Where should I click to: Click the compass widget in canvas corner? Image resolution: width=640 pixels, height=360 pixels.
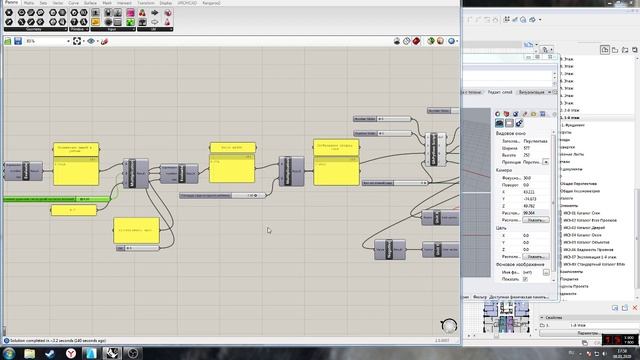coord(449,326)
